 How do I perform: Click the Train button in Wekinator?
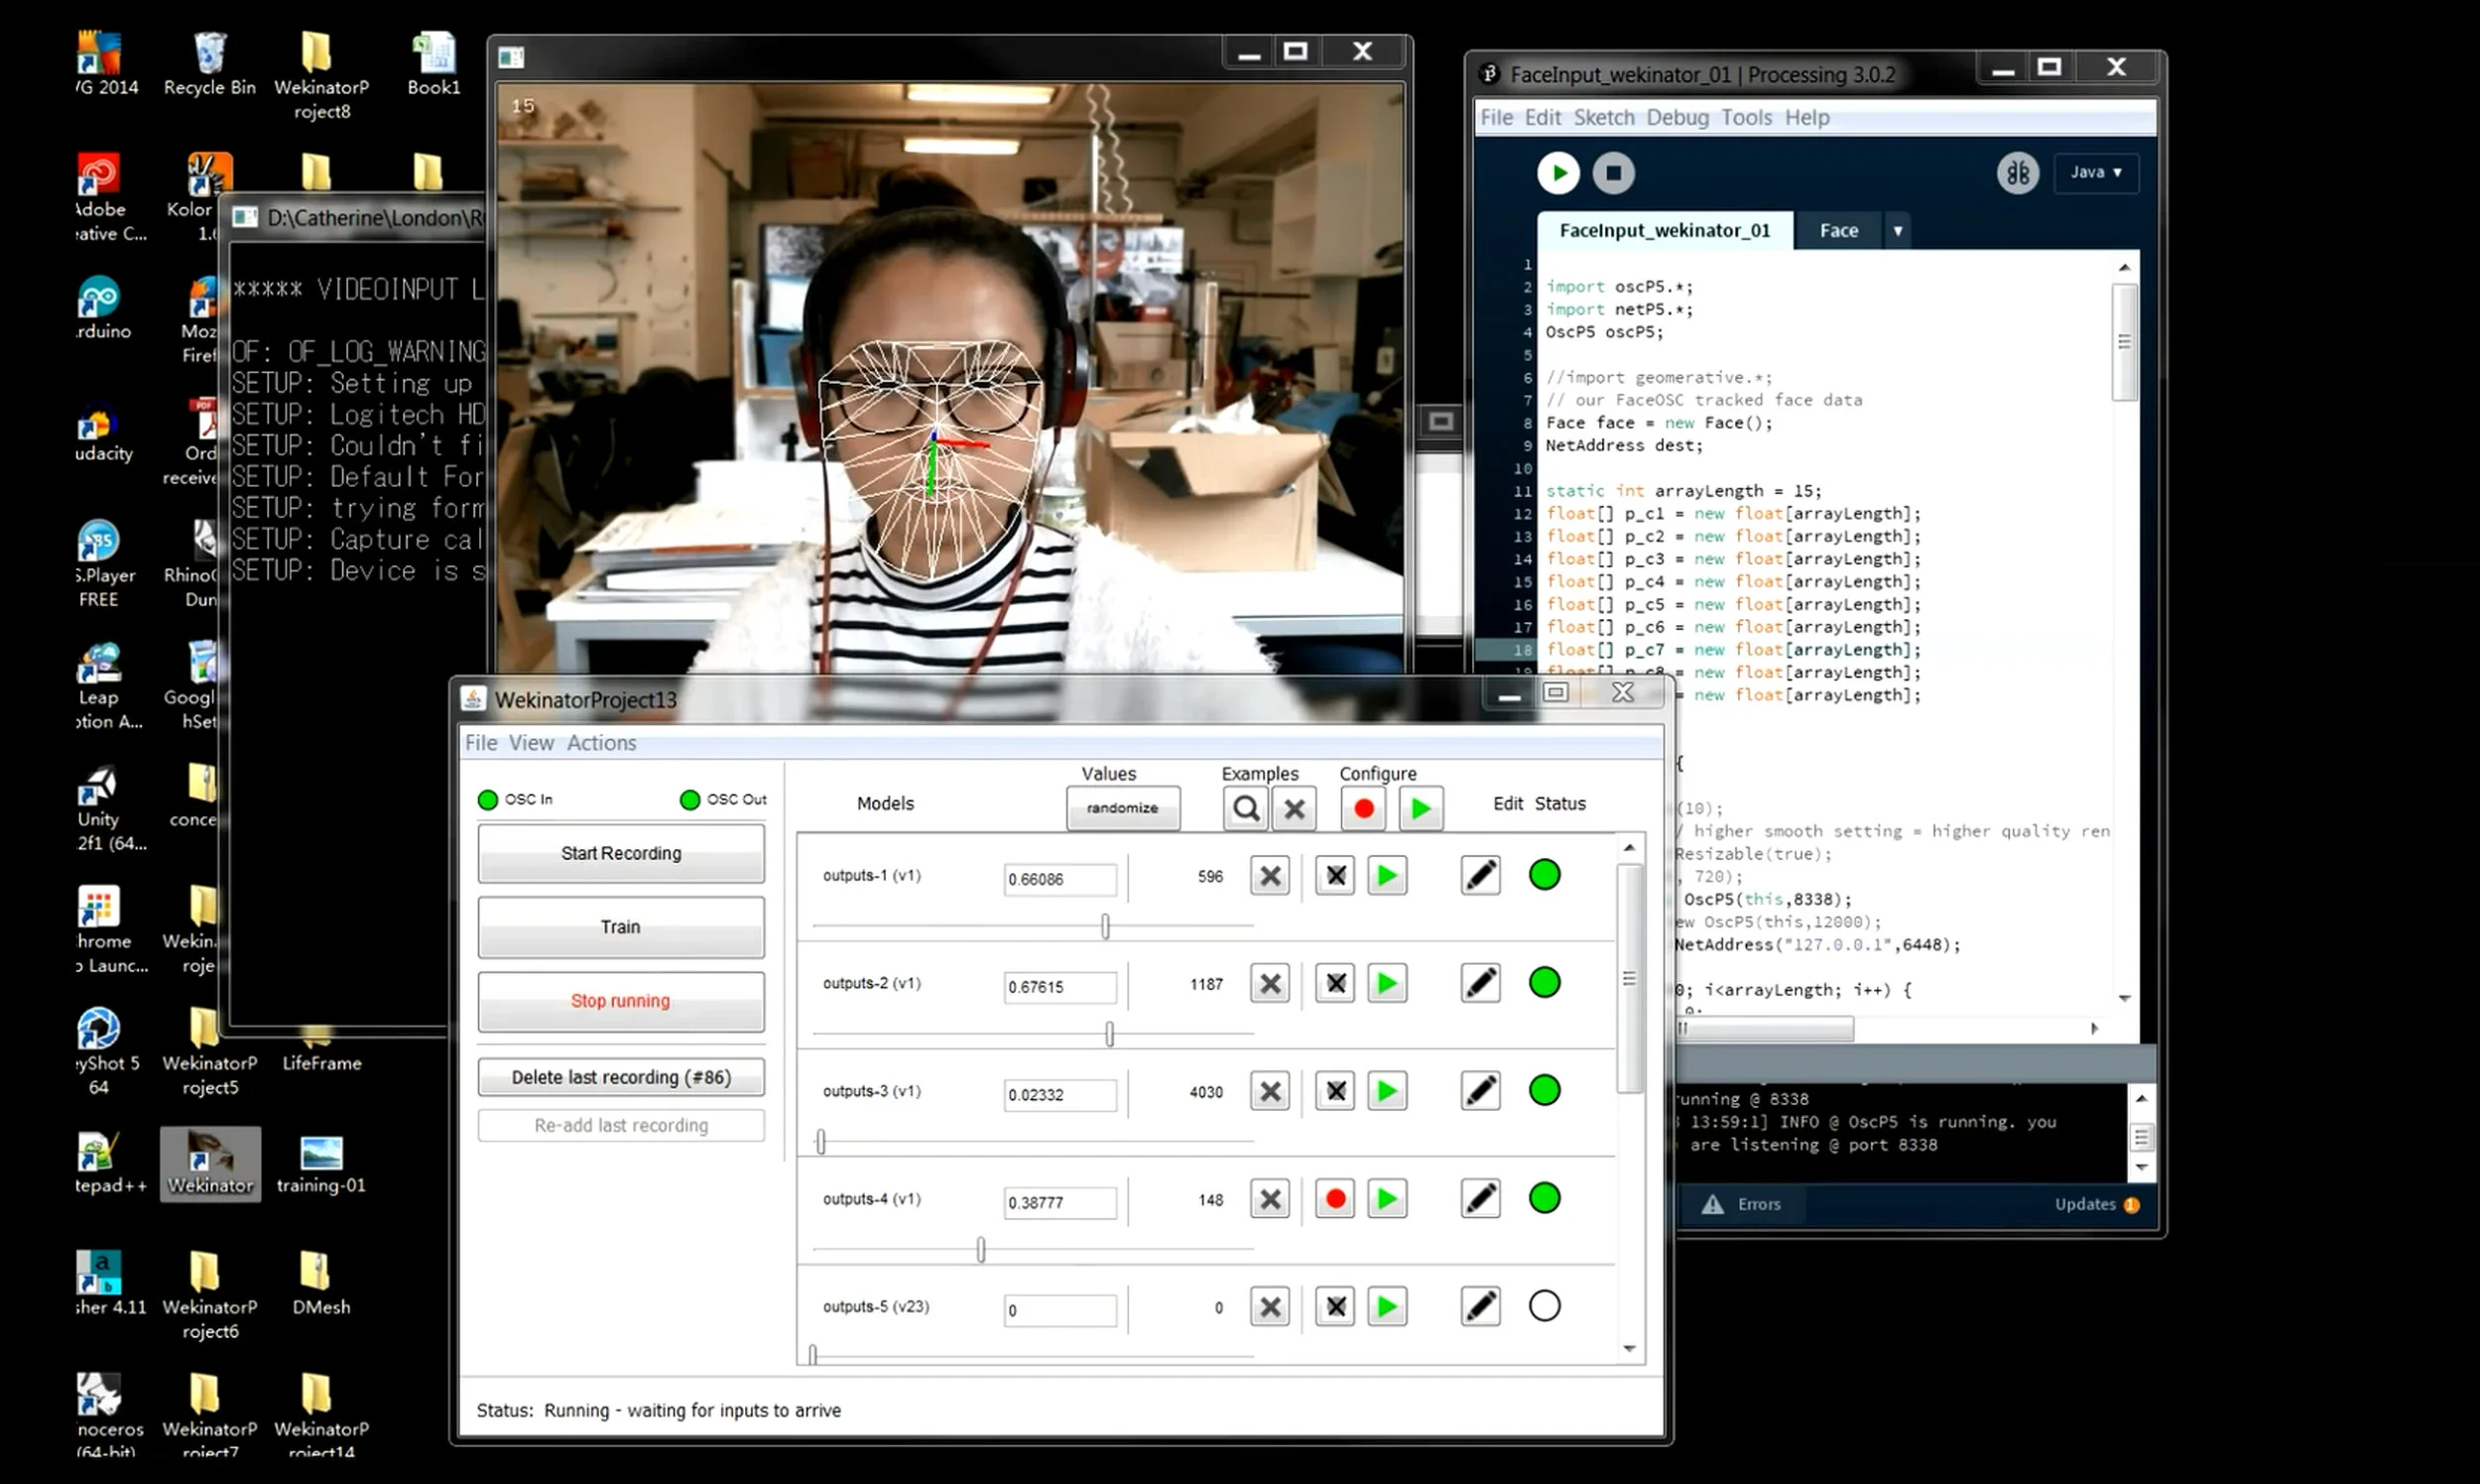[x=621, y=927]
